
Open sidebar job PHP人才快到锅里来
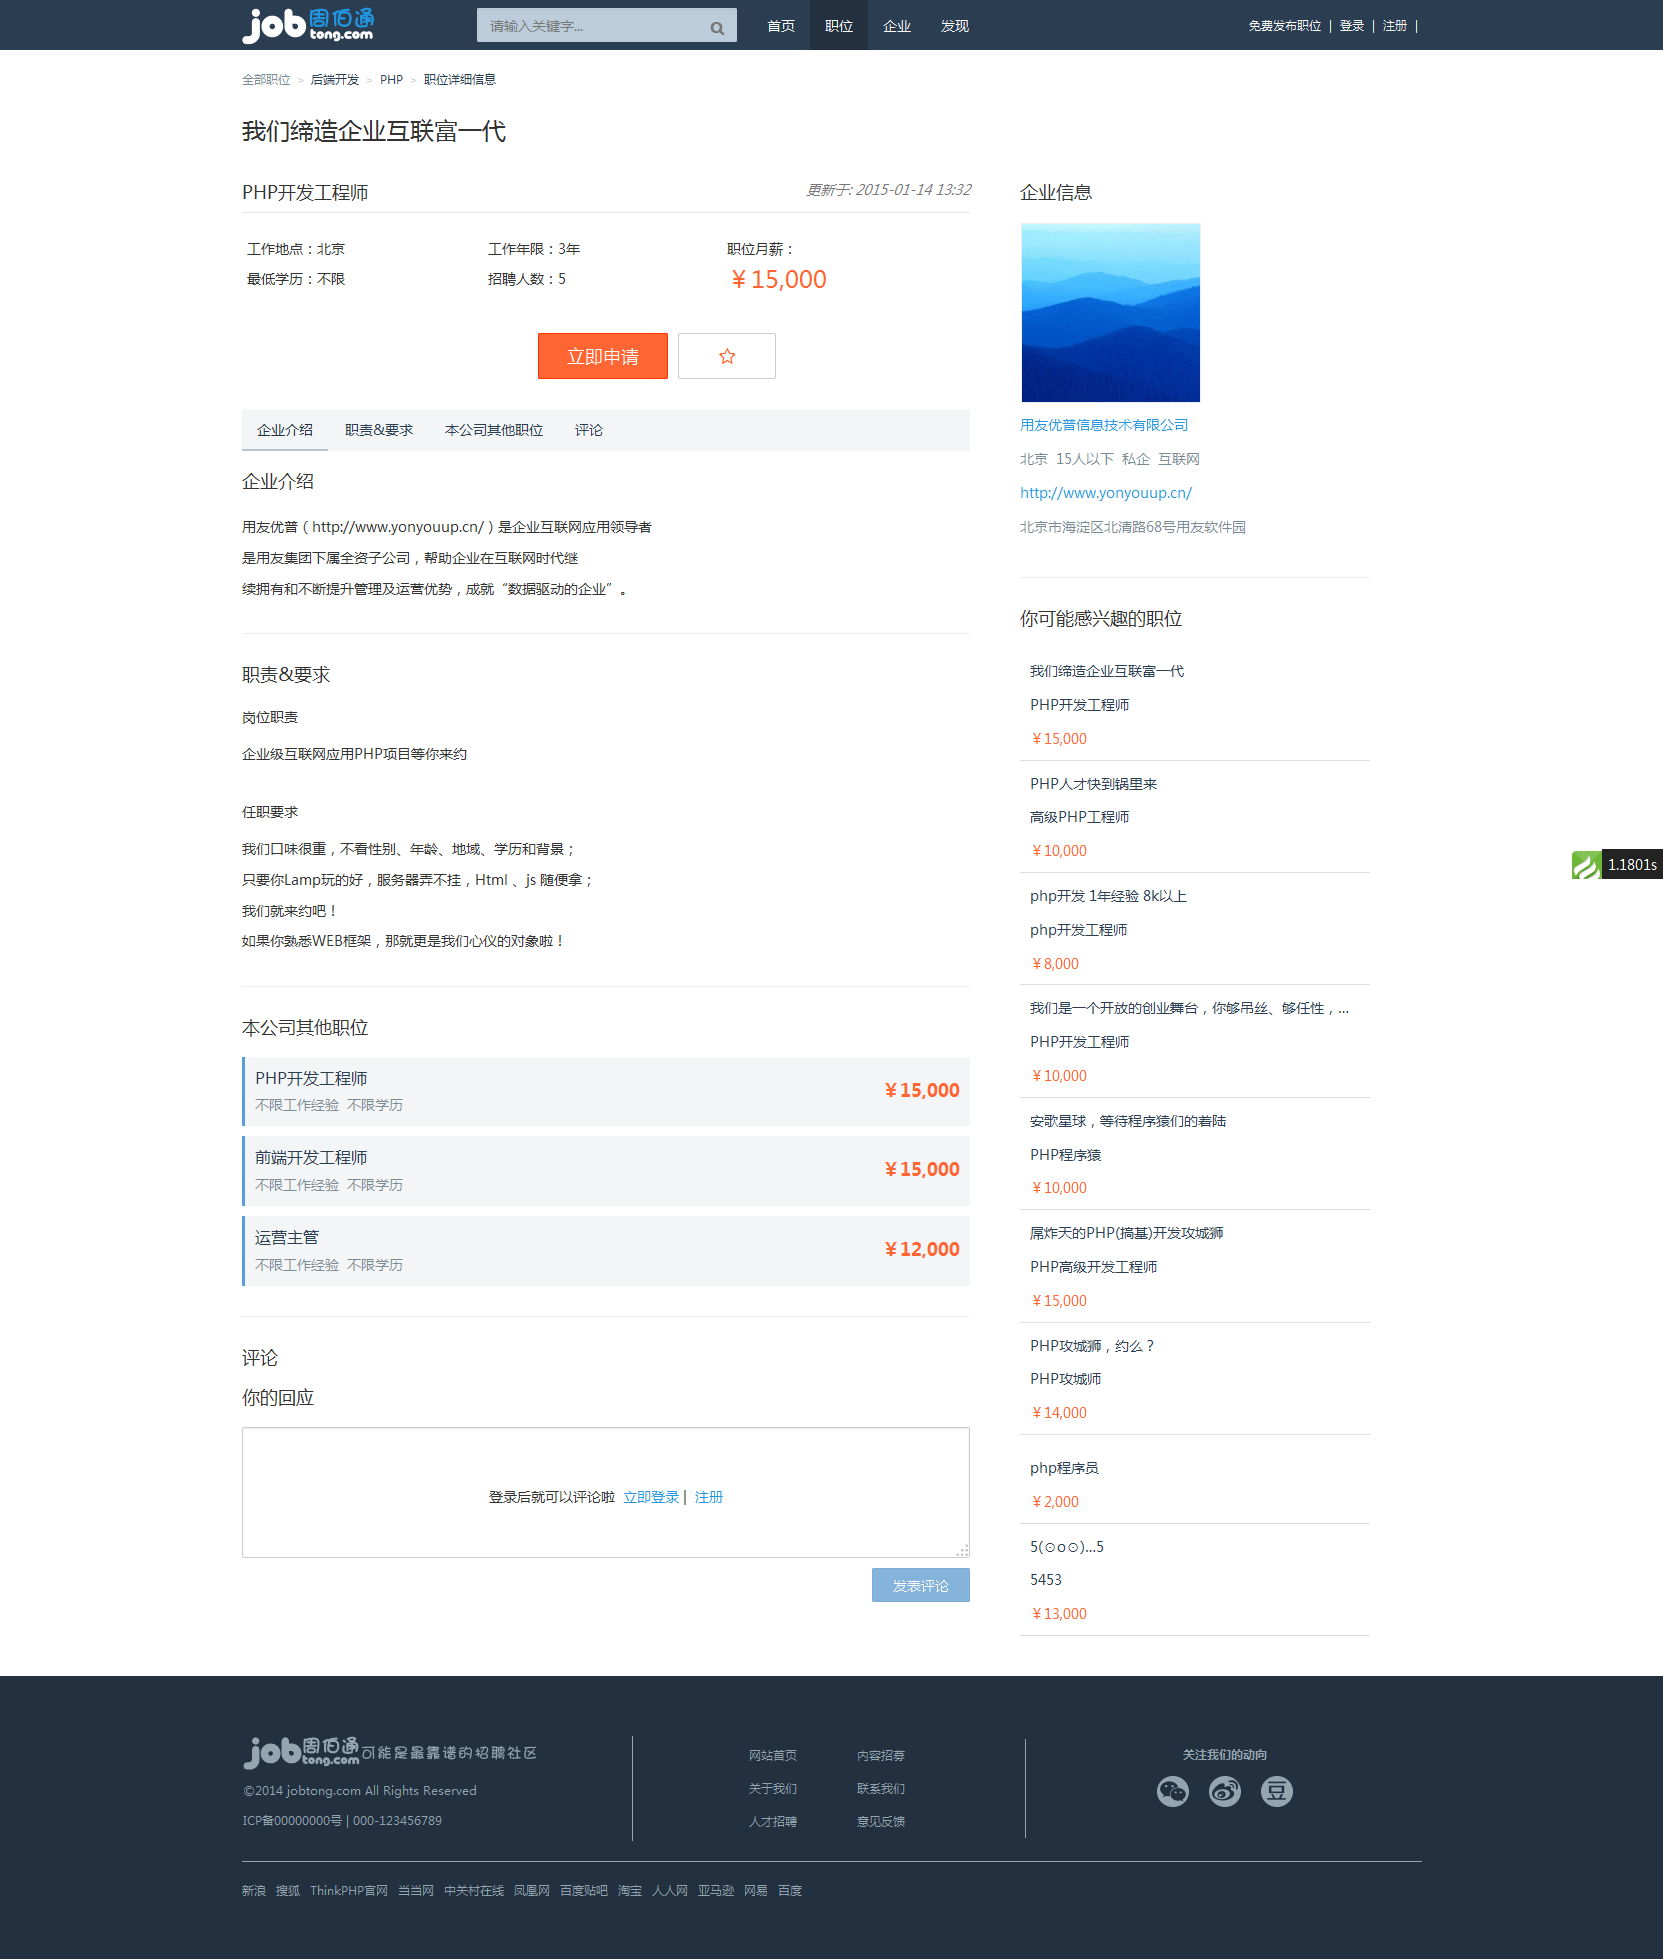(x=1094, y=784)
